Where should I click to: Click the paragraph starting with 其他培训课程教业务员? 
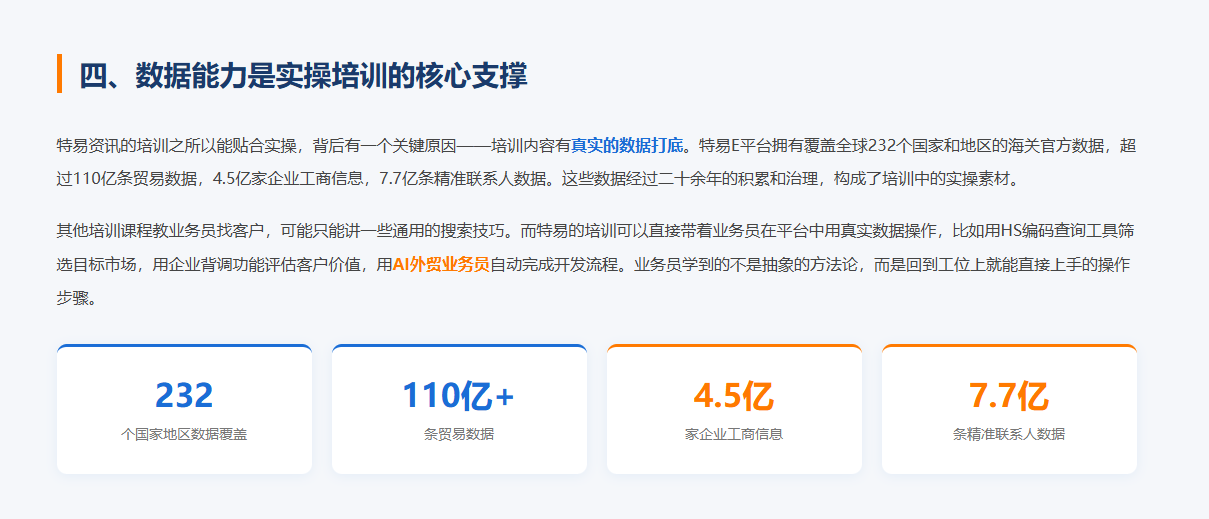[x=597, y=264]
